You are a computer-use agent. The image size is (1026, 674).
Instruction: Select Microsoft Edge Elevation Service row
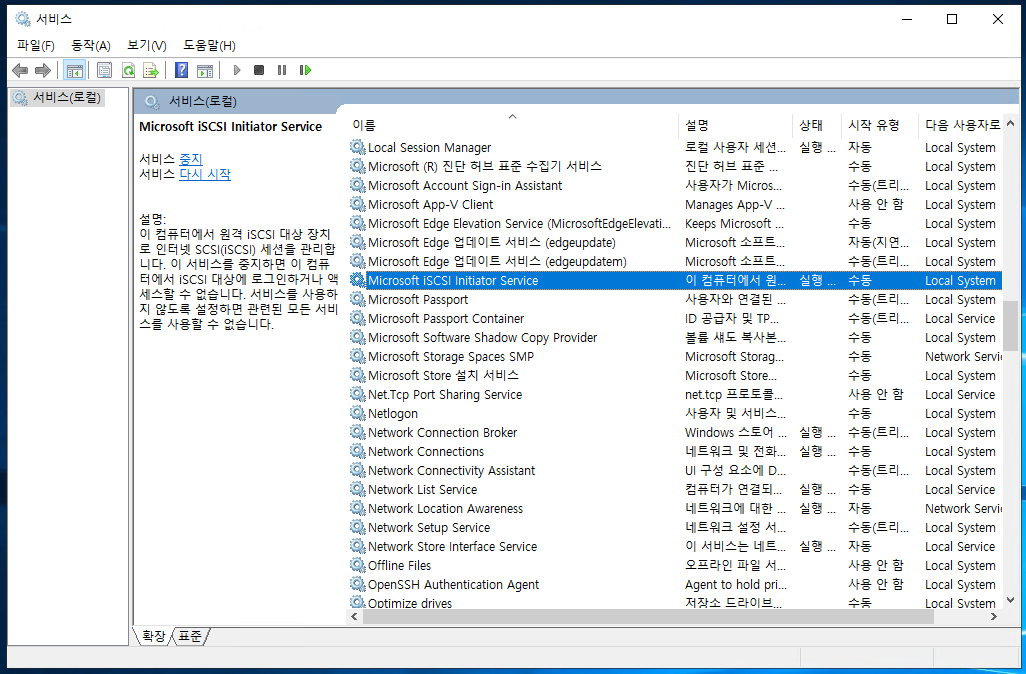675,223
